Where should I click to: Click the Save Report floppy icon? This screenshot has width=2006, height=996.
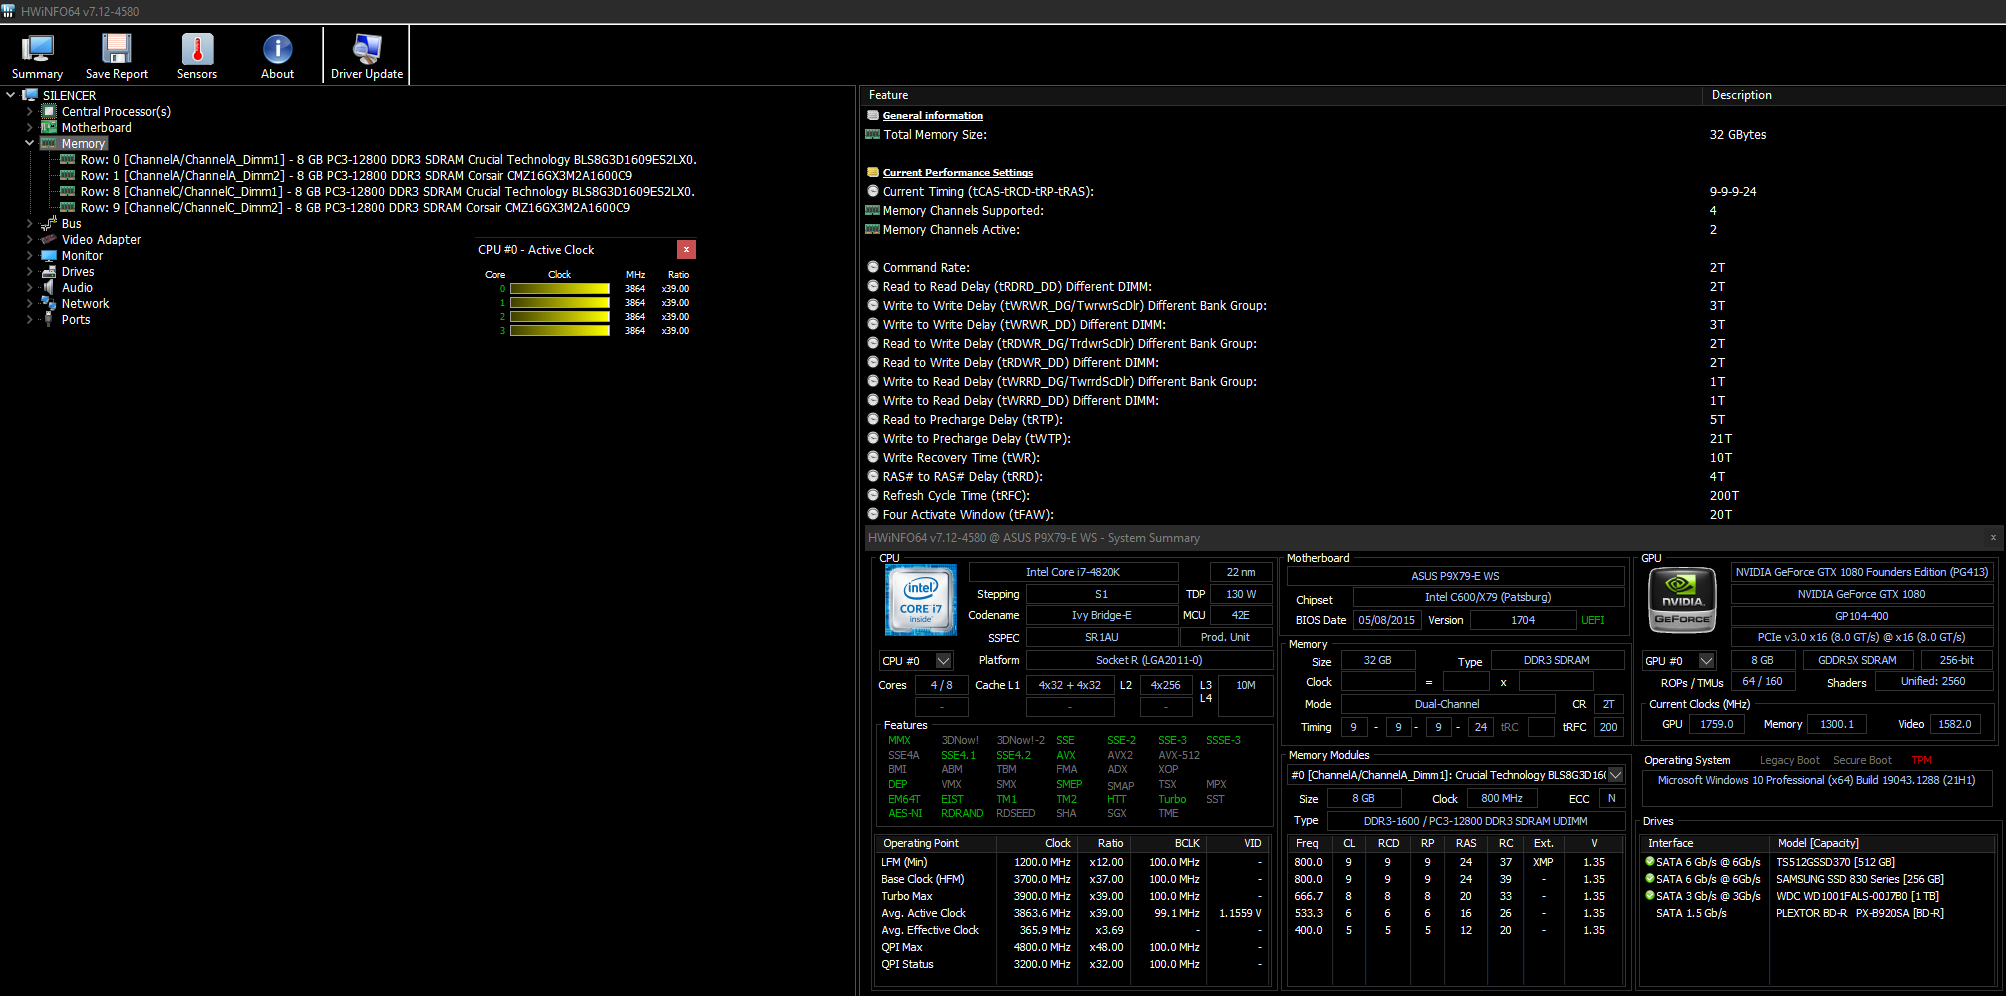(x=117, y=48)
